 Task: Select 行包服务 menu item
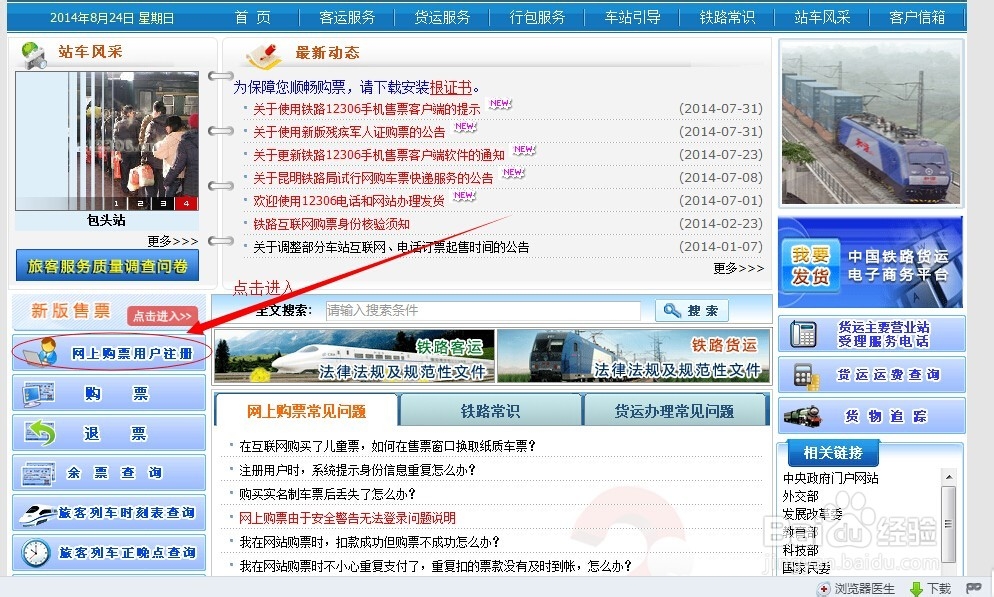[x=538, y=17]
